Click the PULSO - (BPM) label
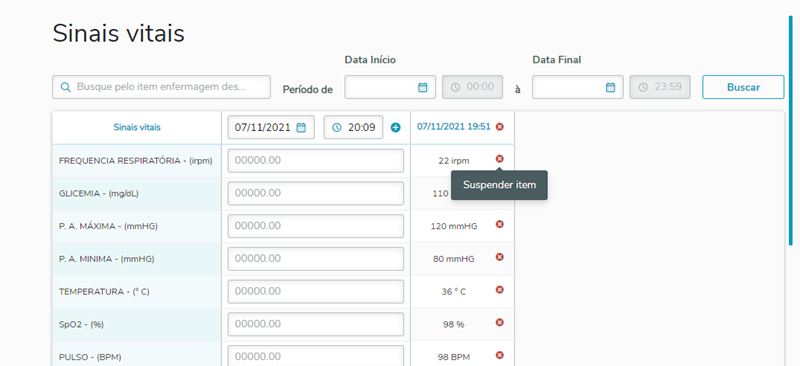 click(x=90, y=357)
